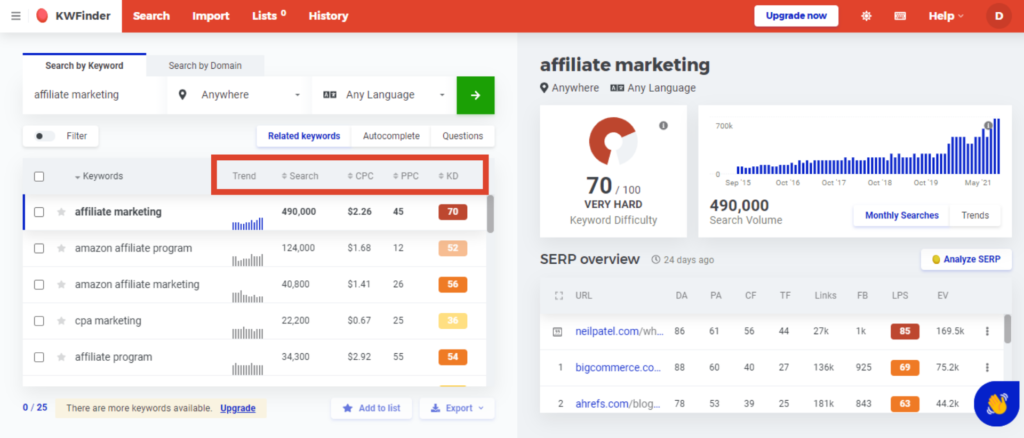
Task: Click featured snippet icon beside neilpatel.com
Action: pos(557,332)
